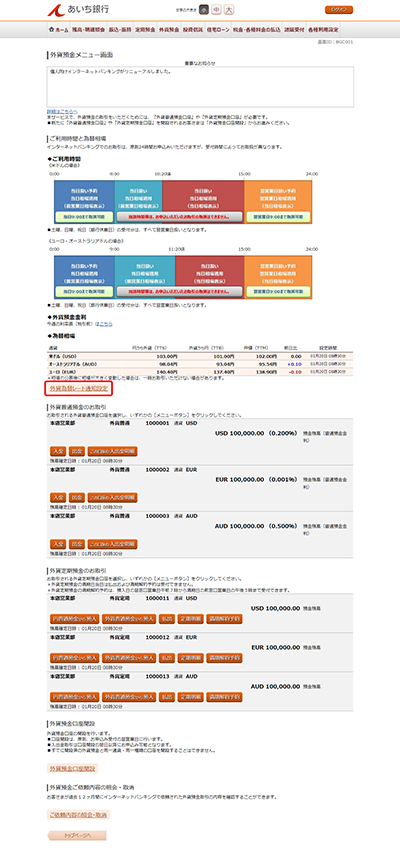Open the 各種利用設定 navigation tab
This screenshot has width=400, height=853.
(323, 29)
